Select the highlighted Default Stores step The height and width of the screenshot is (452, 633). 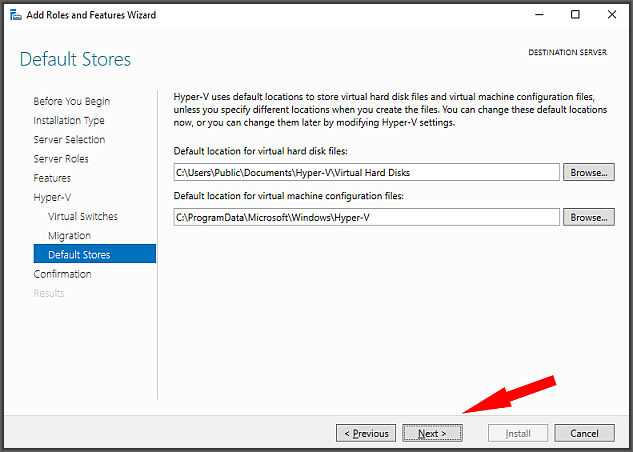[94, 254]
